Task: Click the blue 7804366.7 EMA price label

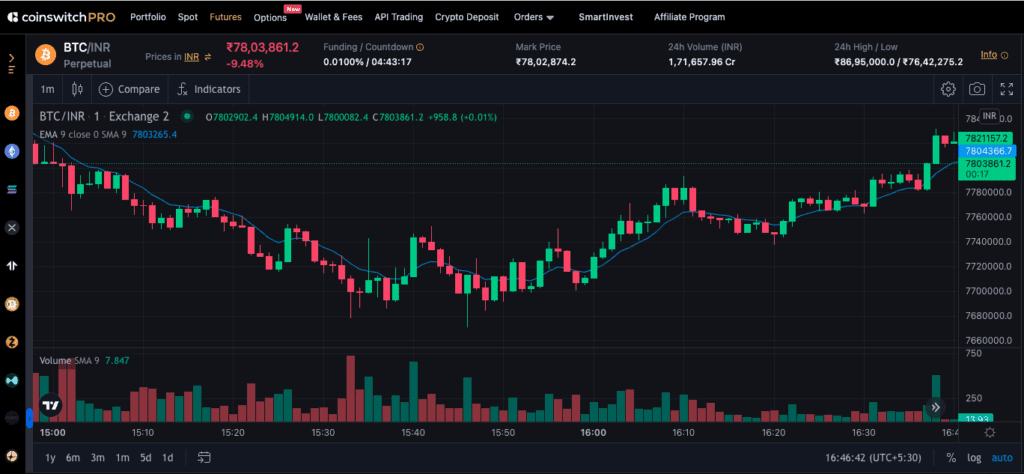Action: pyautogui.click(x=988, y=151)
